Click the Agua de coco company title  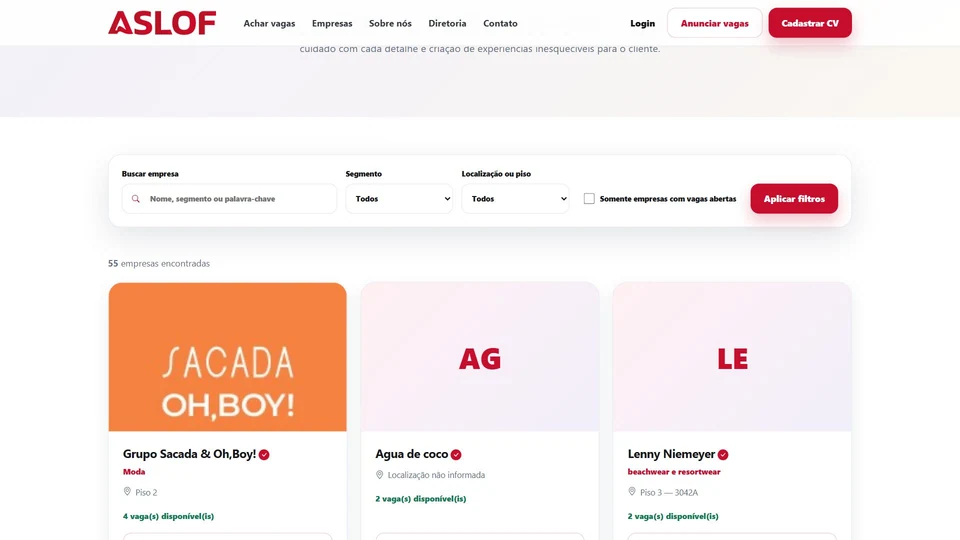coord(411,454)
